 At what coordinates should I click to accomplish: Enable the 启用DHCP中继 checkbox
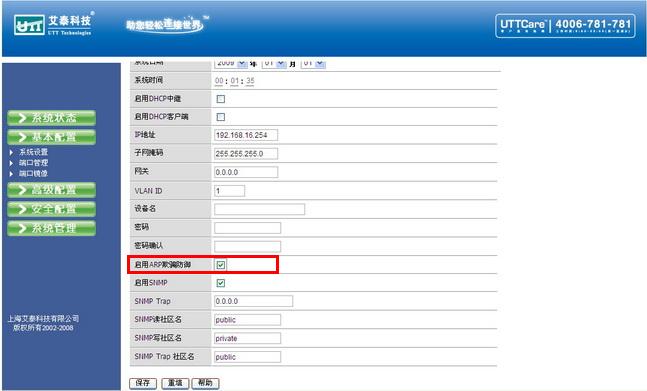221,99
